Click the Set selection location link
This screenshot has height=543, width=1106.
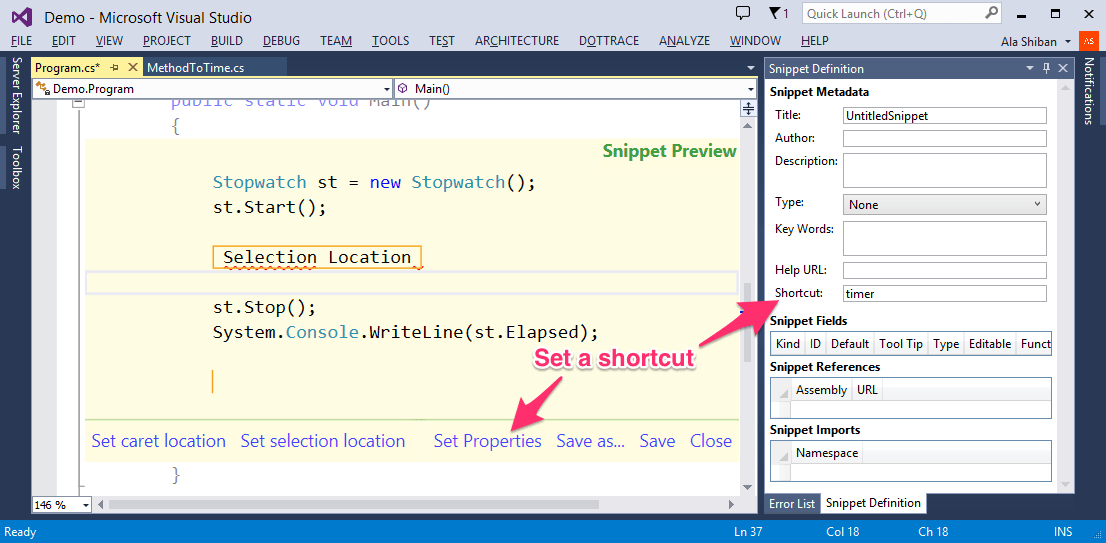tap(323, 441)
